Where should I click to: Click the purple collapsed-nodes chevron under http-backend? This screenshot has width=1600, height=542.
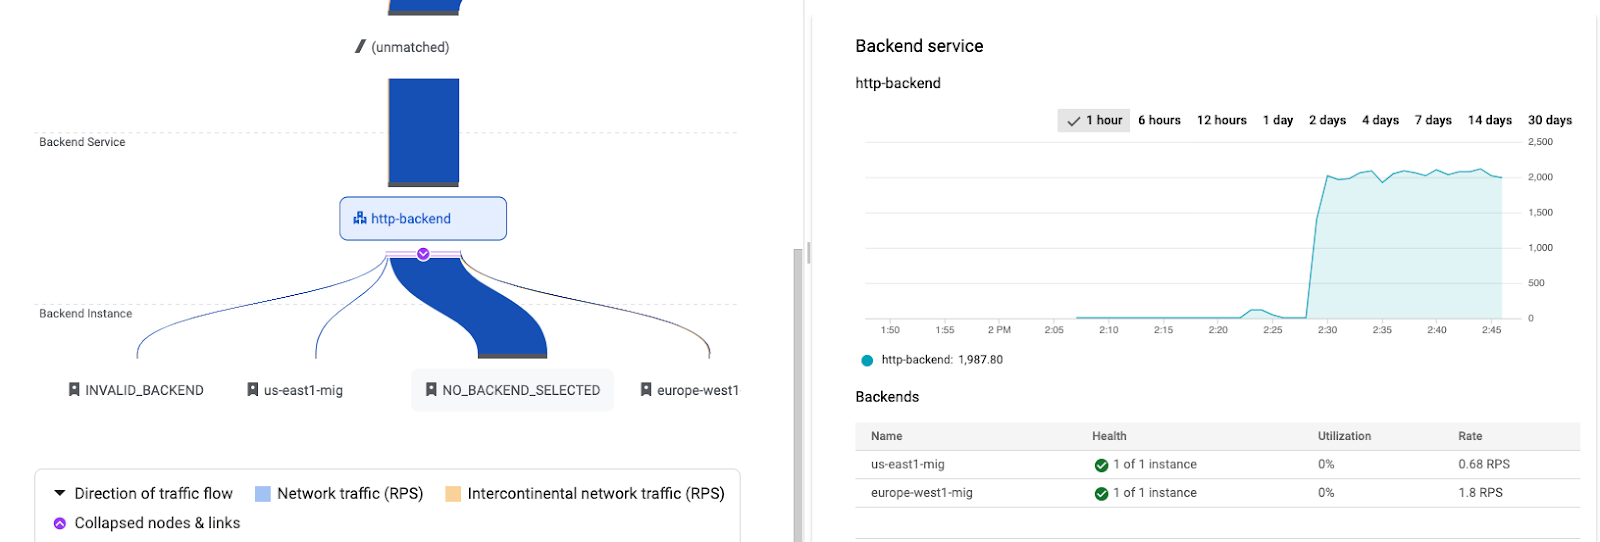coord(423,254)
